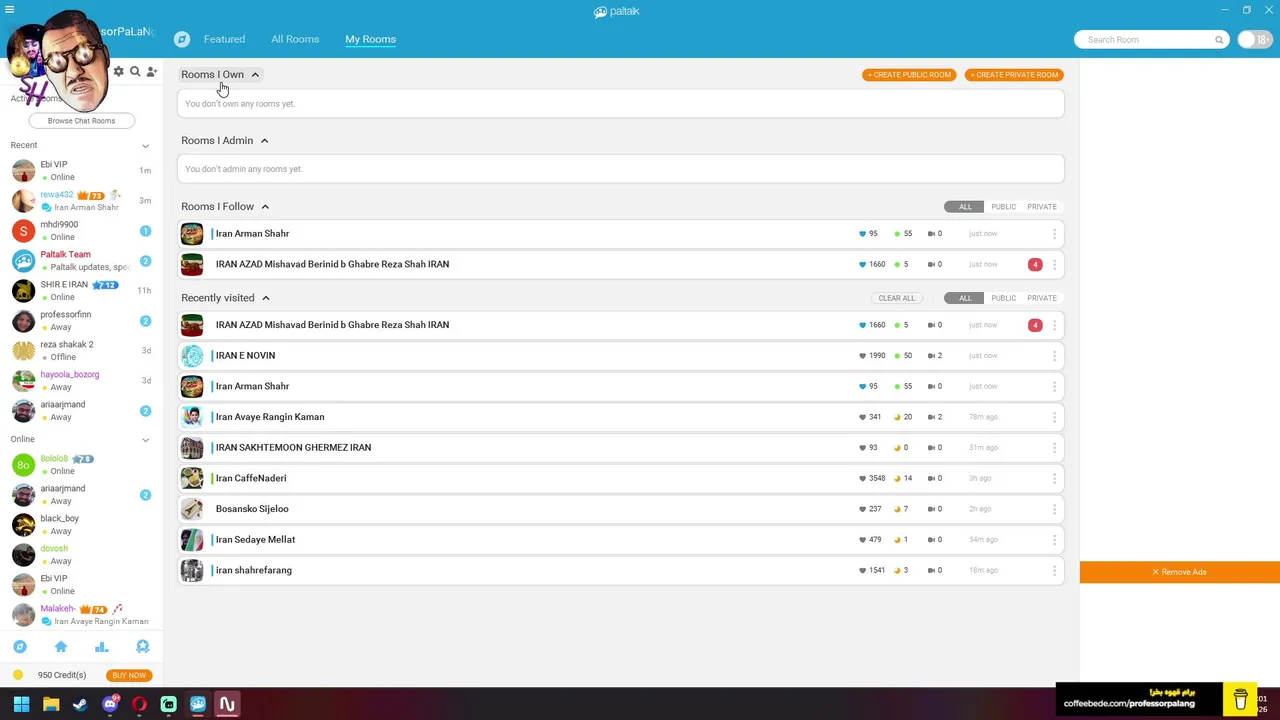The width and height of the screenshot is (1280, 720).
Task: Click the Iran CaffeNaderi room avatar
Action: (192, 478)
